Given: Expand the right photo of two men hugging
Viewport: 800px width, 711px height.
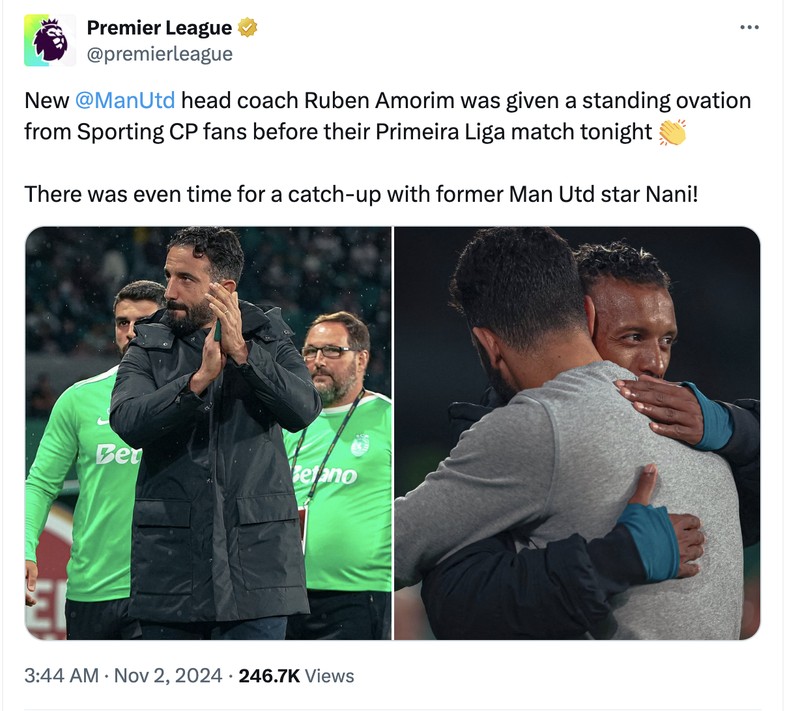Looking at the screenshot, I should tap(577, 433).
